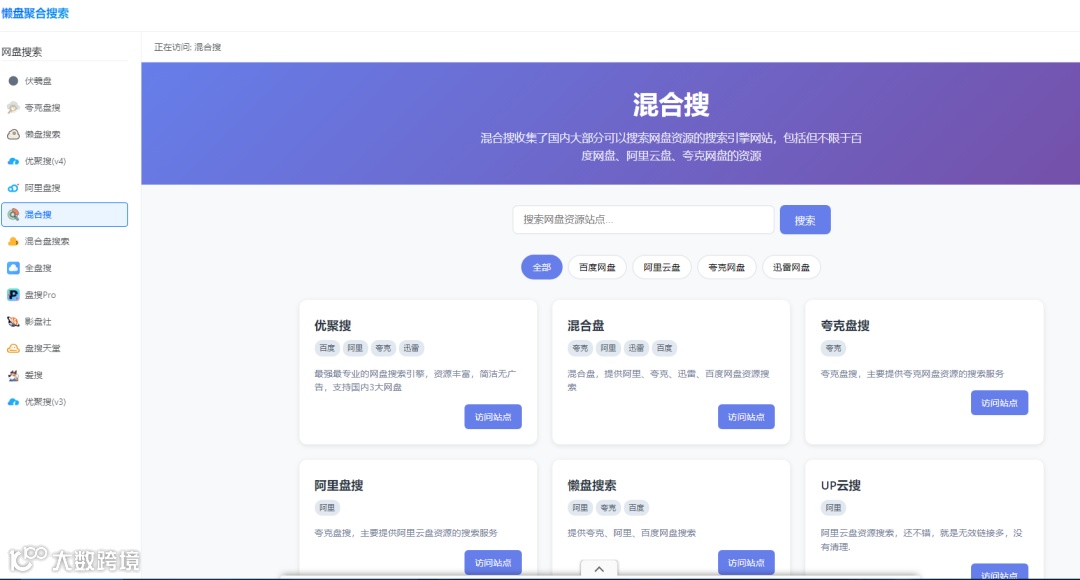1080x580 pixels.
Task: Click the 优聚搜(v3) cloud icon
Action: pos(13,402)
